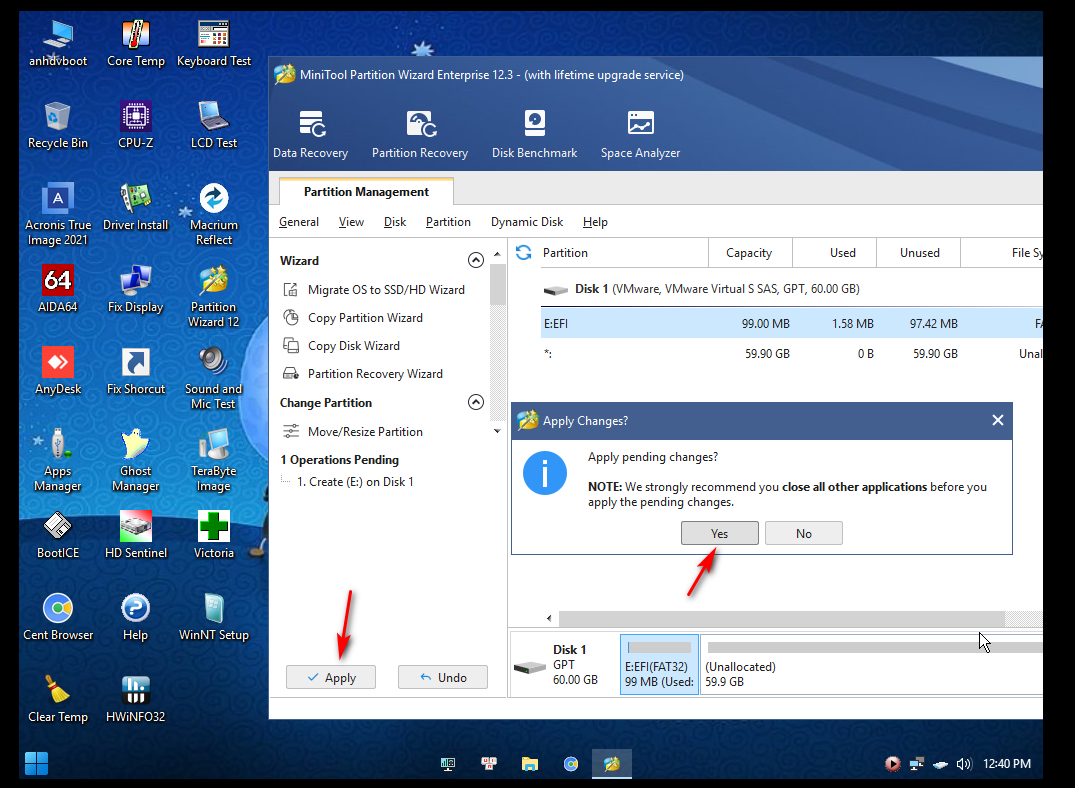Collapse the Wizard section

point(476,260)
